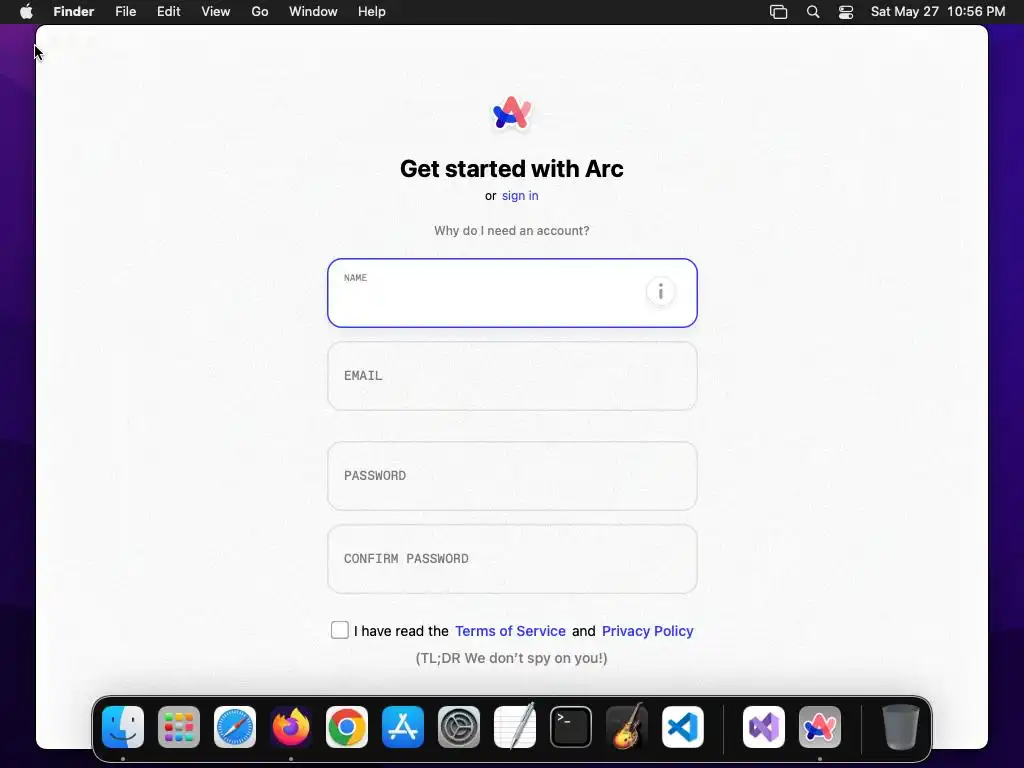Screen dimensions: 1024x768
Task: Check the Terms of Service agreement box
Action: pyautogui.click(x=340, y=630)
